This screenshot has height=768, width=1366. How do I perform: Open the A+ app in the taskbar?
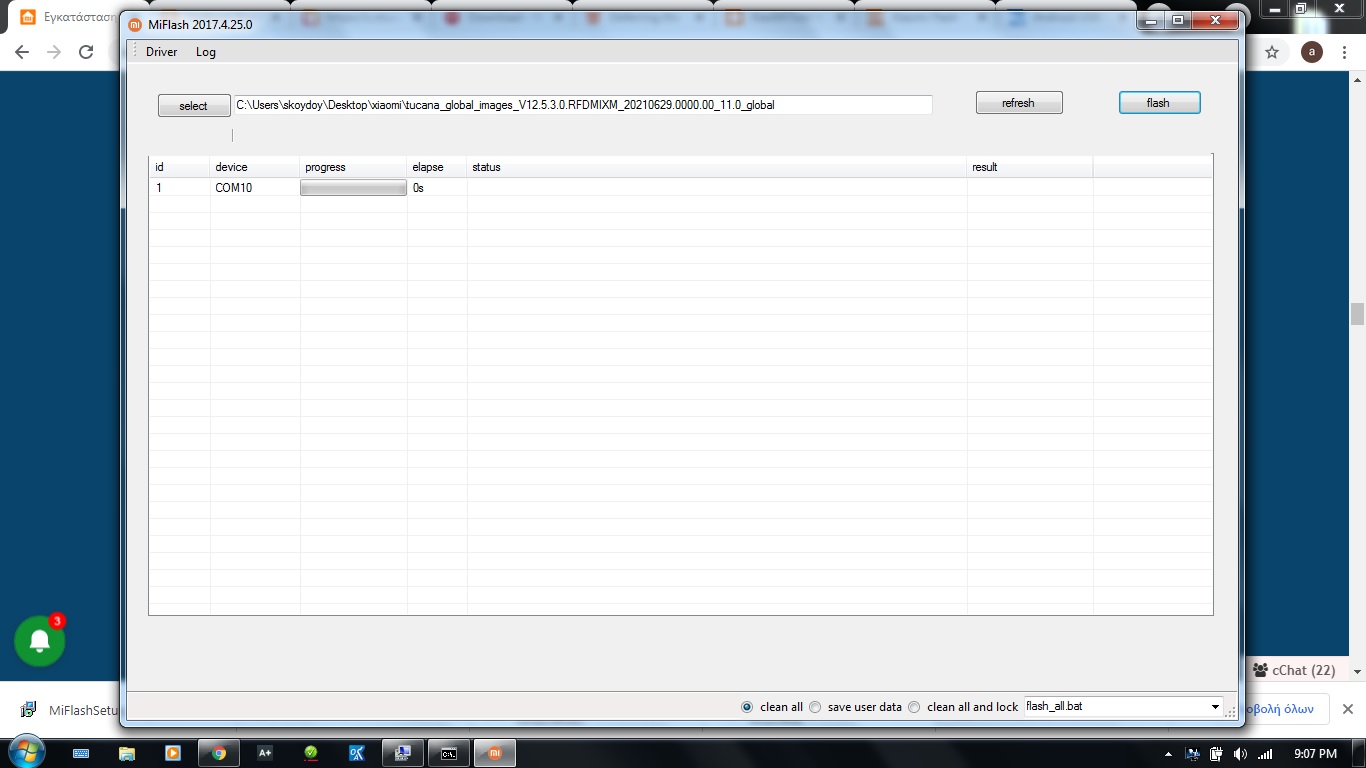click(x=265, y=753)
